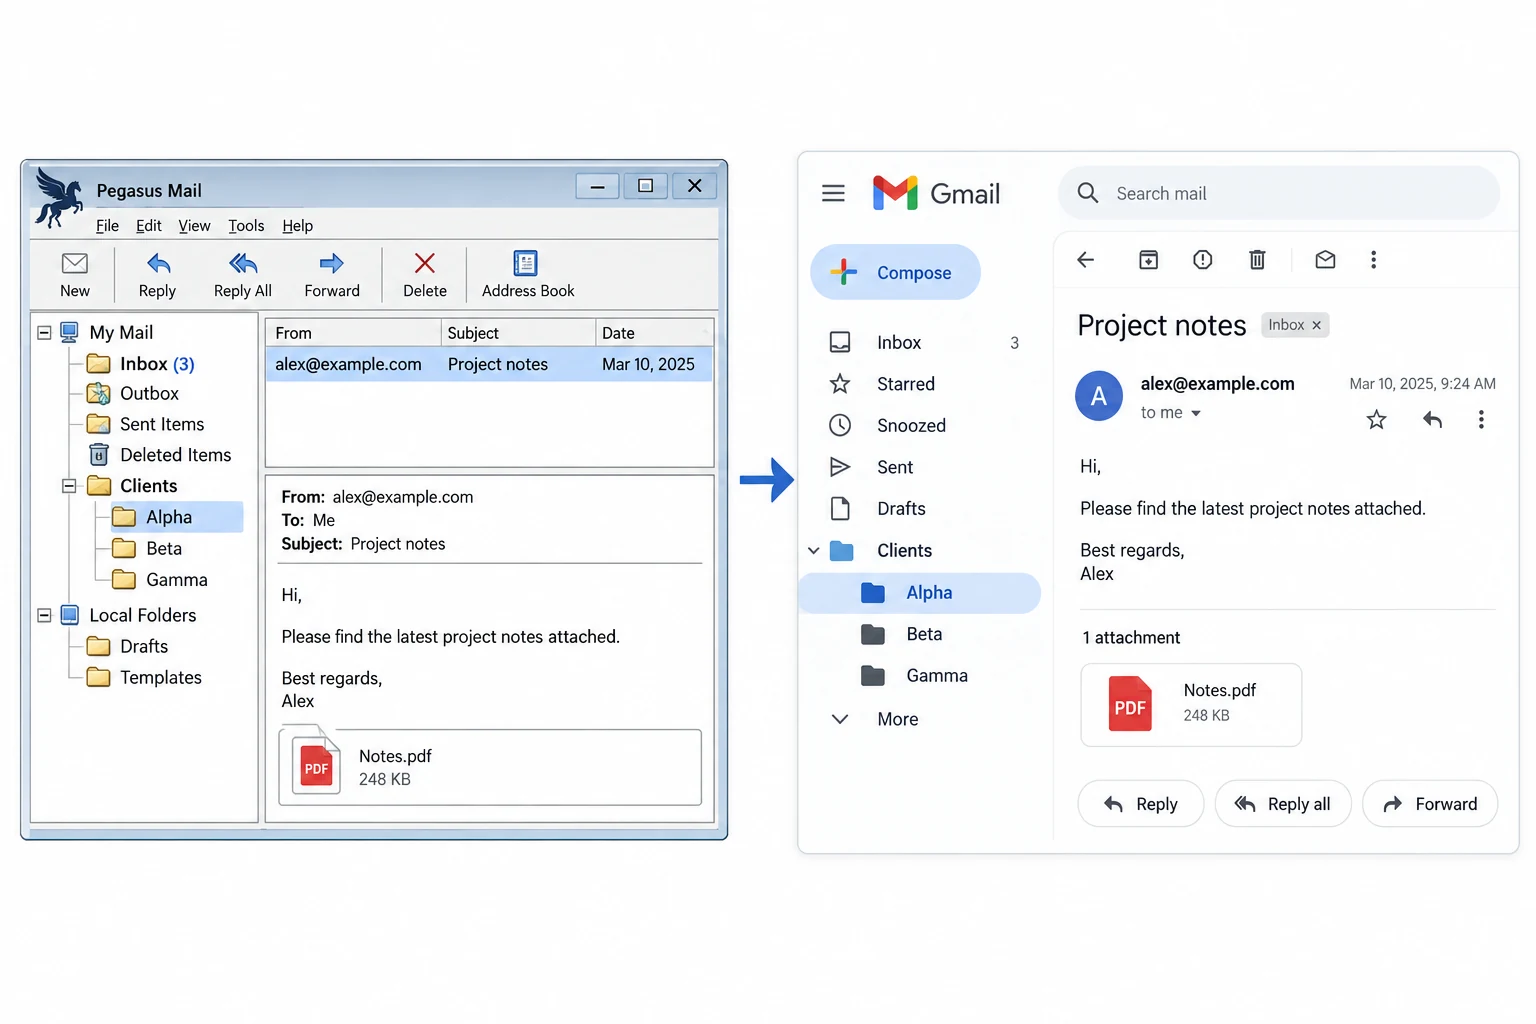
Task: Select Deleted Items folder in Pegasus Mail
Action: (160, 455)
